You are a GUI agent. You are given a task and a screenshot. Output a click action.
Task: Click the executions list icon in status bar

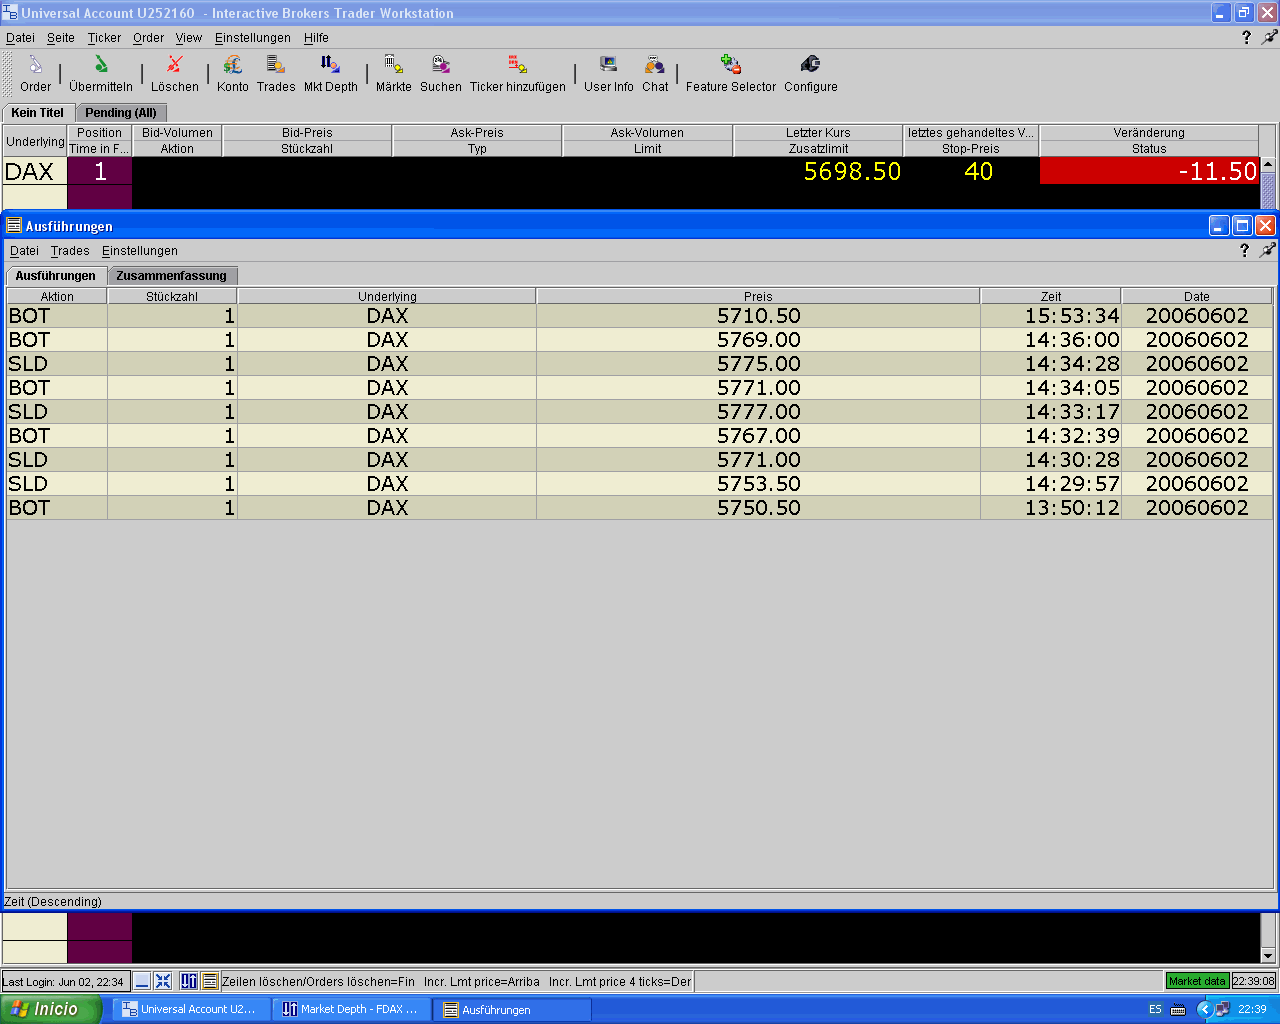click(x=209, y=981)
